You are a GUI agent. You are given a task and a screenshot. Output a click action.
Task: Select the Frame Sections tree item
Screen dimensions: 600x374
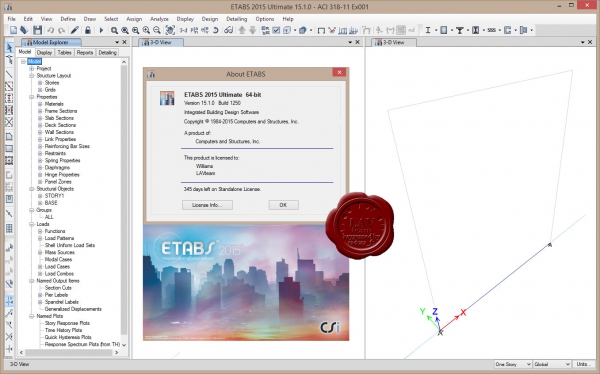tap(61, 111)
